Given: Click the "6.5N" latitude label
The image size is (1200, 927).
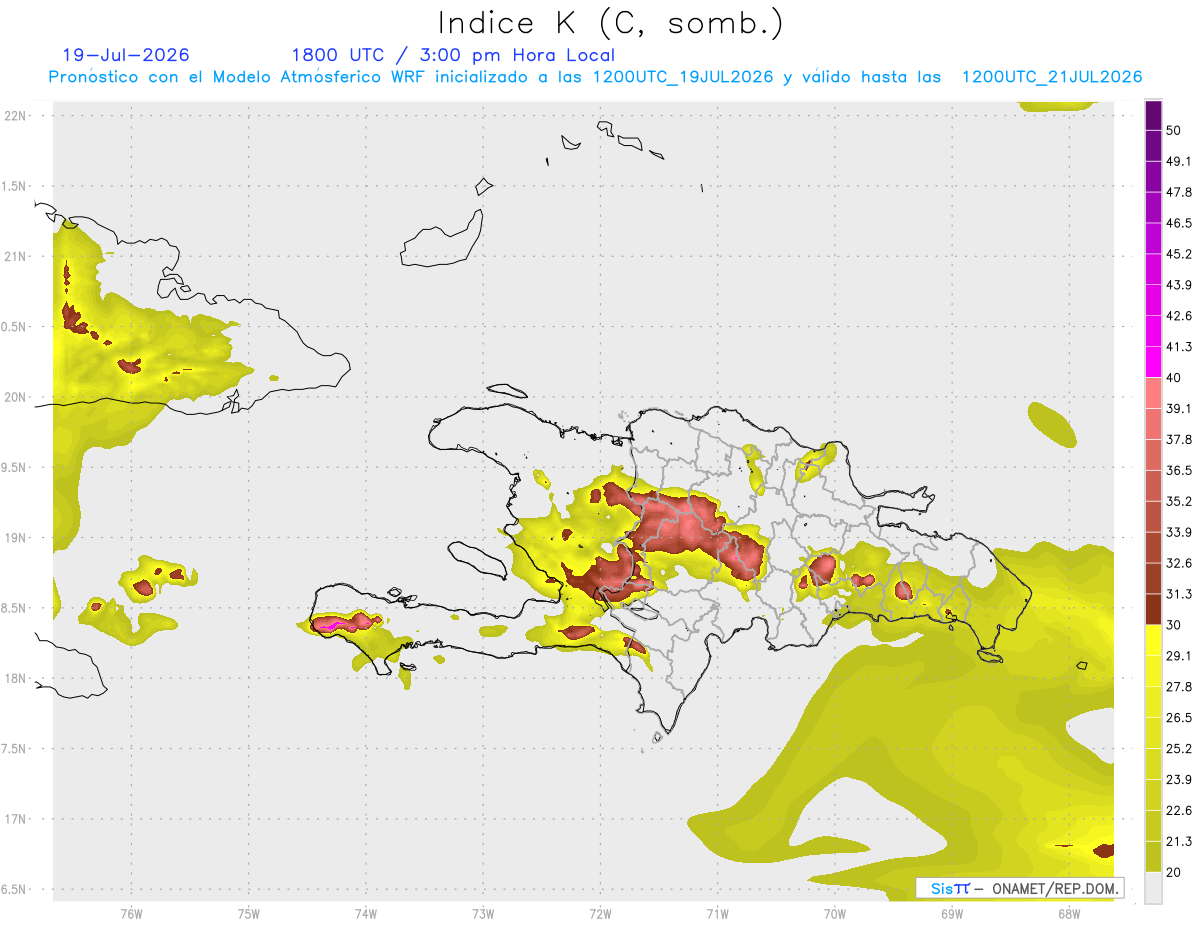Looking at the screenshot, I should click(x=15, y=890).
